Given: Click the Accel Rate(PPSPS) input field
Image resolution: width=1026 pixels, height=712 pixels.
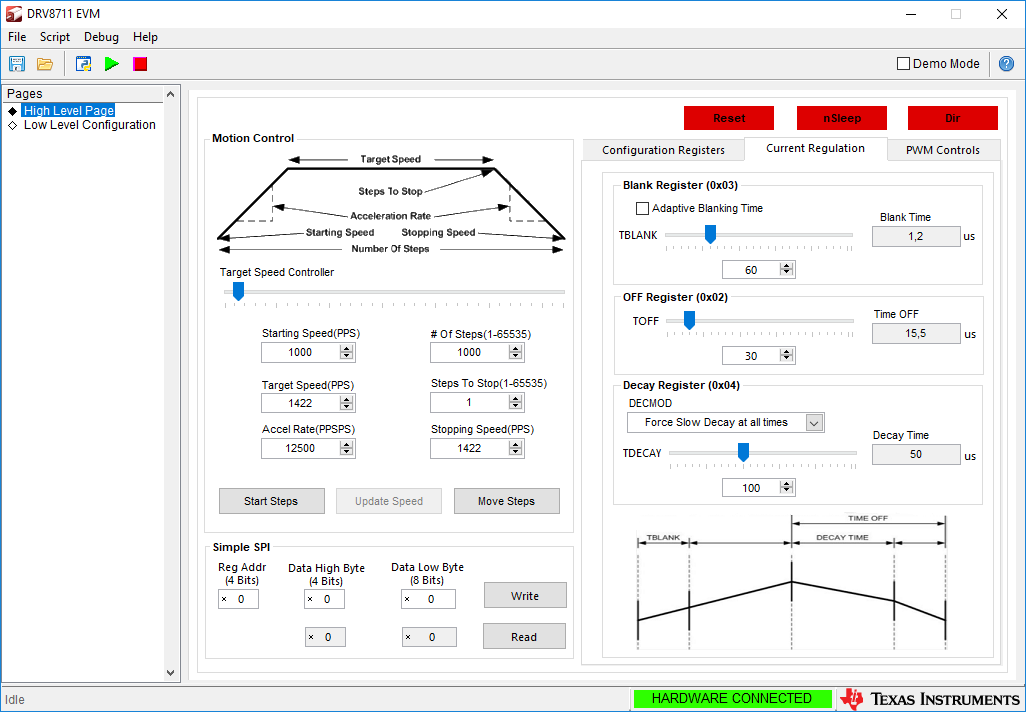Looking at the screenshot, I should (300, 448).
